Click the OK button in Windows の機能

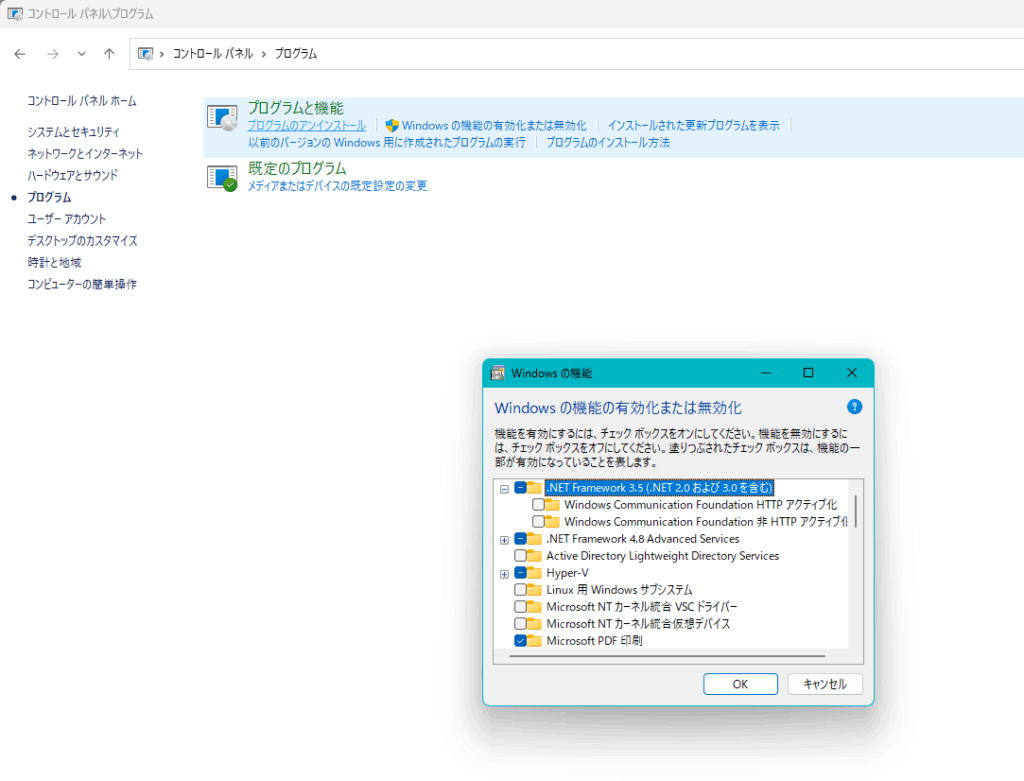coord(740,684)
